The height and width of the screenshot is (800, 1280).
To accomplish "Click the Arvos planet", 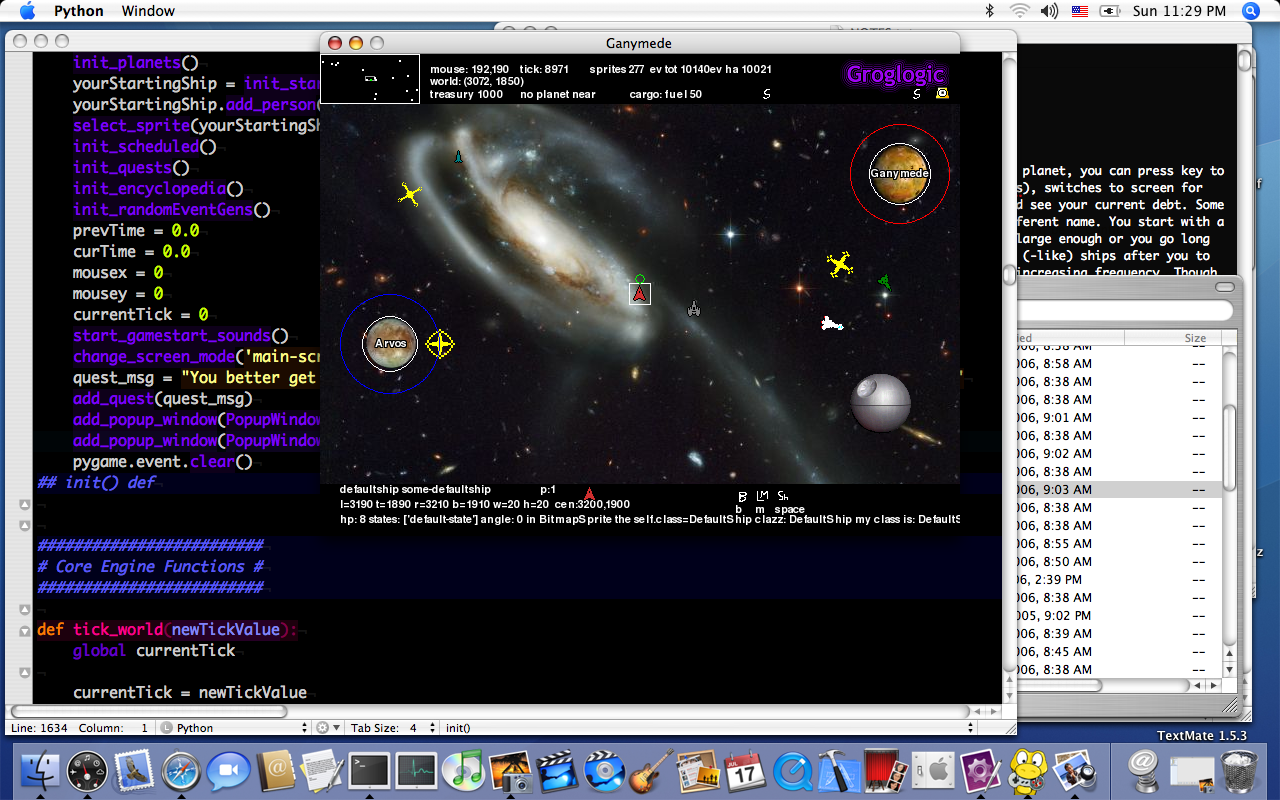I will (x=390, y=343).
